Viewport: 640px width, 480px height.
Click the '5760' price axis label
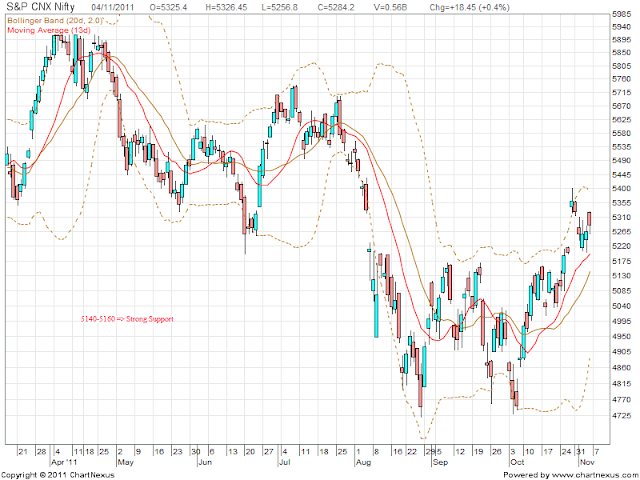pos(622,79)
